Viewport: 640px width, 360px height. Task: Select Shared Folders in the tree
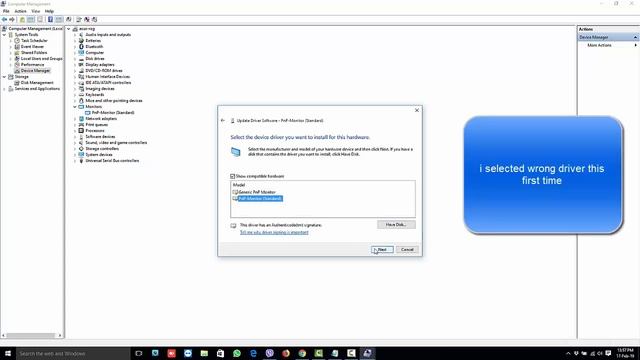(x=34, y=53)
